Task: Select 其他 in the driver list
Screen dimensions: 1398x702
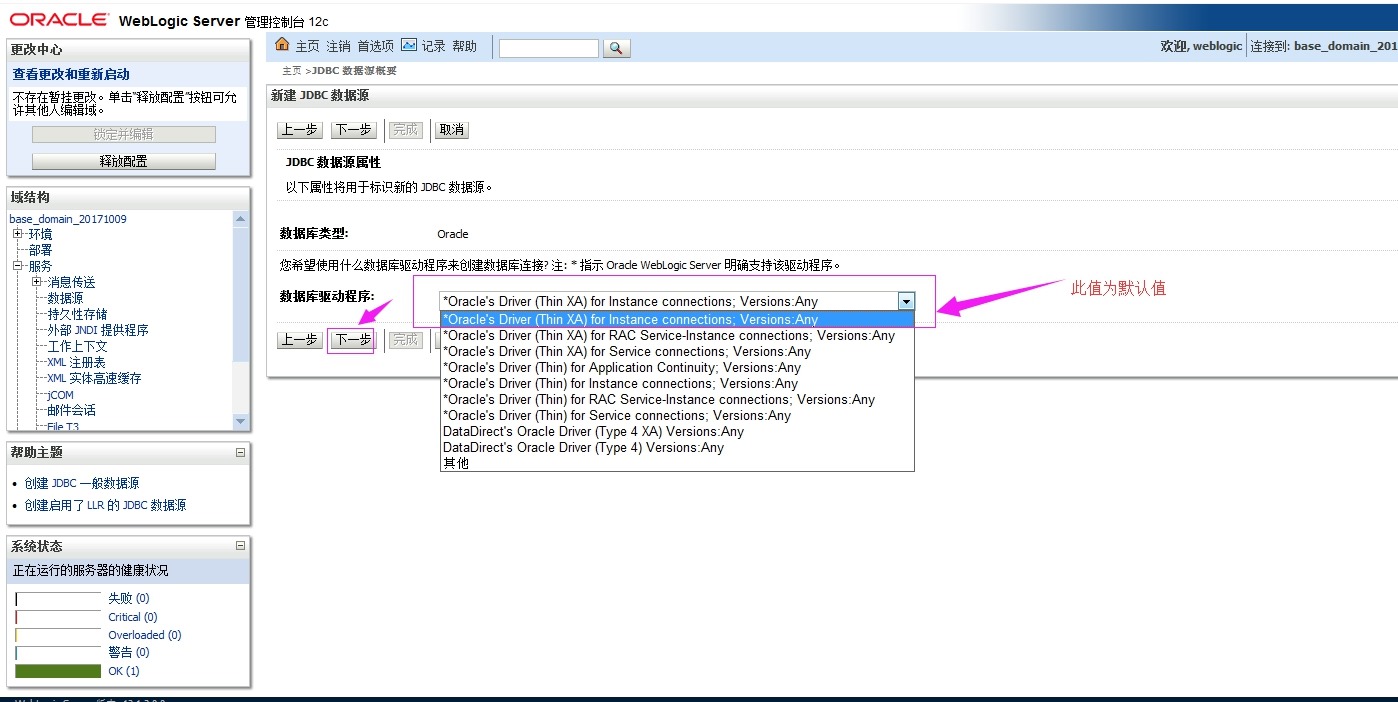Action: click(x=677, y=463)
